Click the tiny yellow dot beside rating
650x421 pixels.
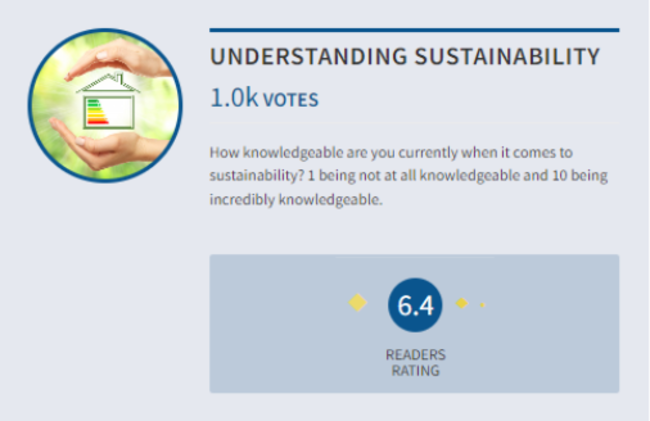pos(482,304)
